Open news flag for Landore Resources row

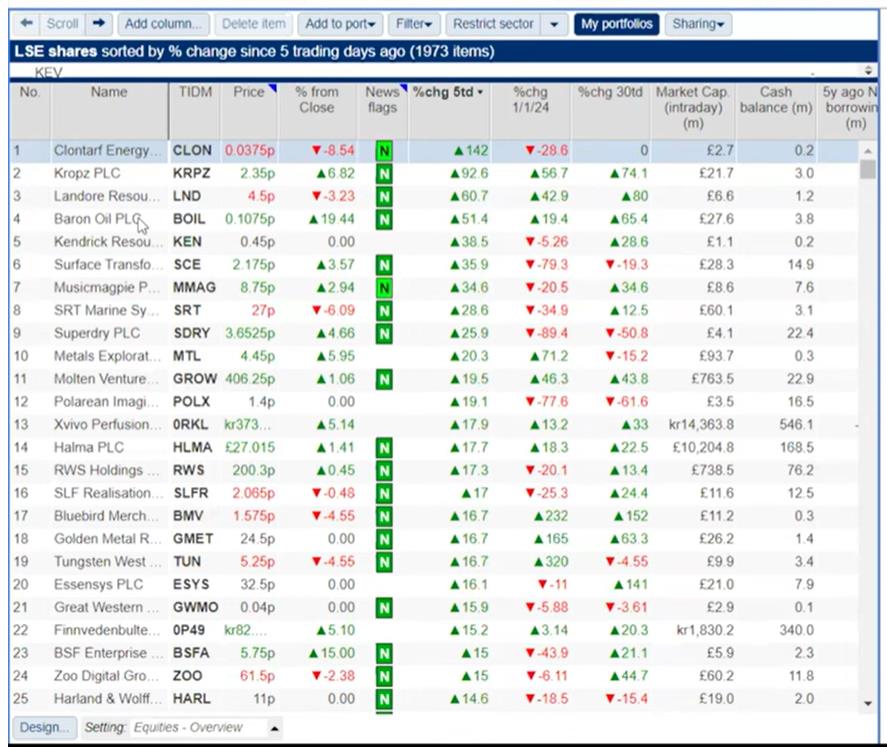[384, 197]
